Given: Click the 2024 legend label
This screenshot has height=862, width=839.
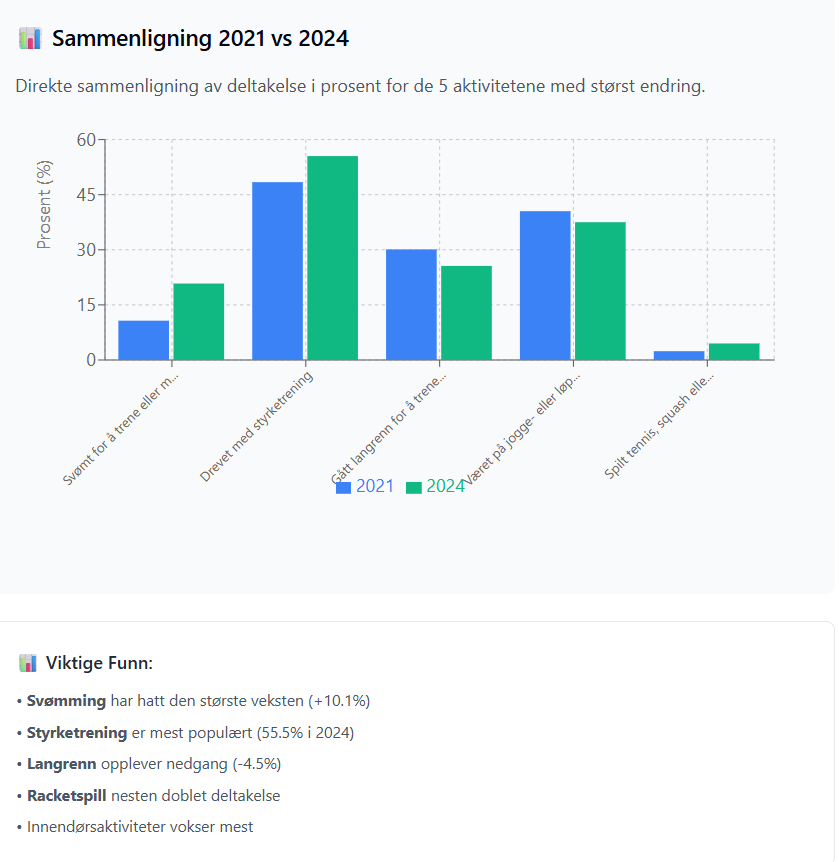Looking at the screenshot, I should pyautogui.click(x=445, y=487).
